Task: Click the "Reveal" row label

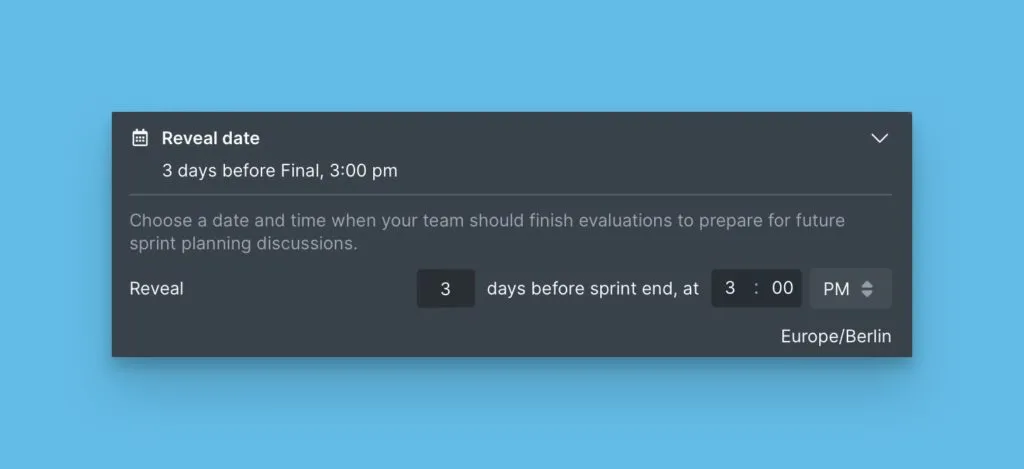Action: (x=156, y=289)
